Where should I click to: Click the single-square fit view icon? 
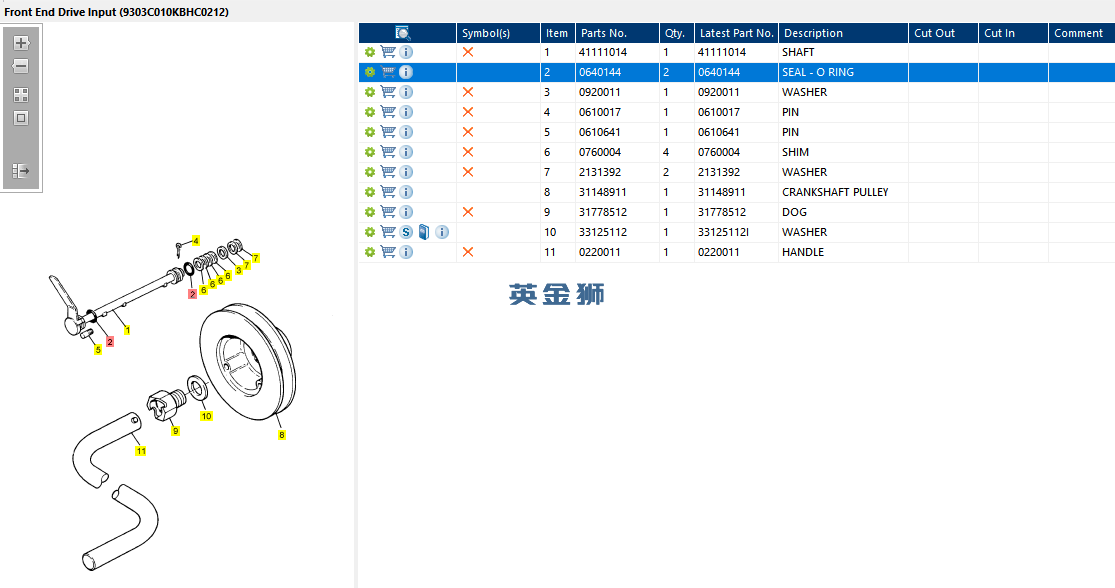[21, 118]
